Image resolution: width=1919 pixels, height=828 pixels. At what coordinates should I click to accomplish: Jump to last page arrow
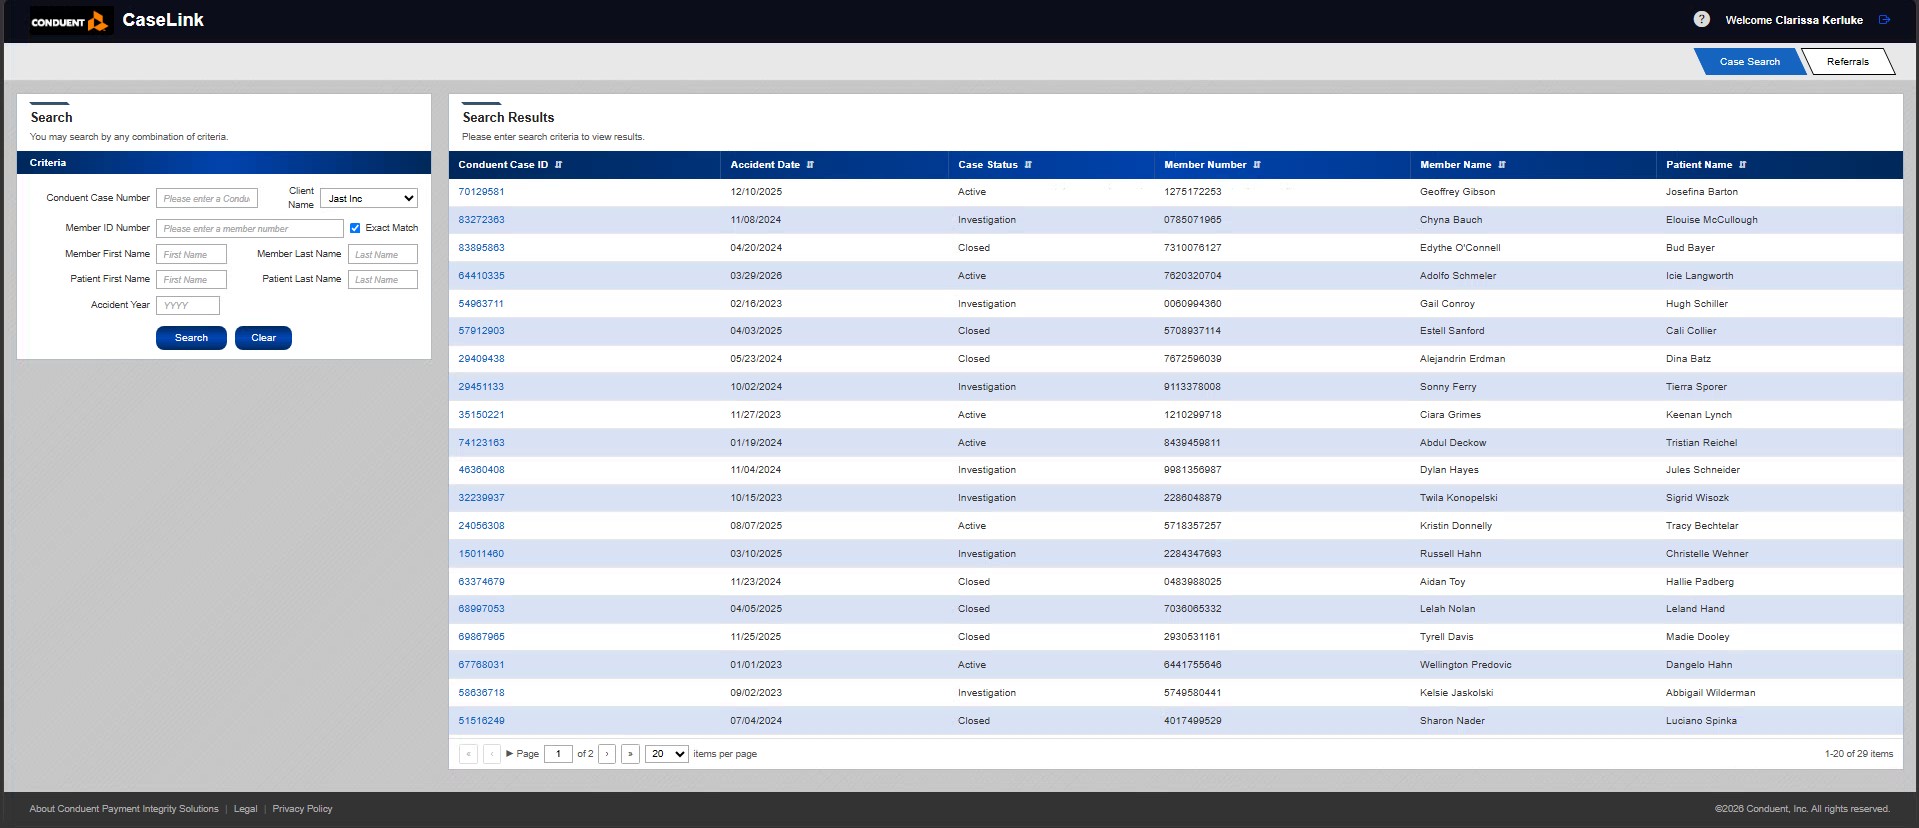click(x=630, y=754)
